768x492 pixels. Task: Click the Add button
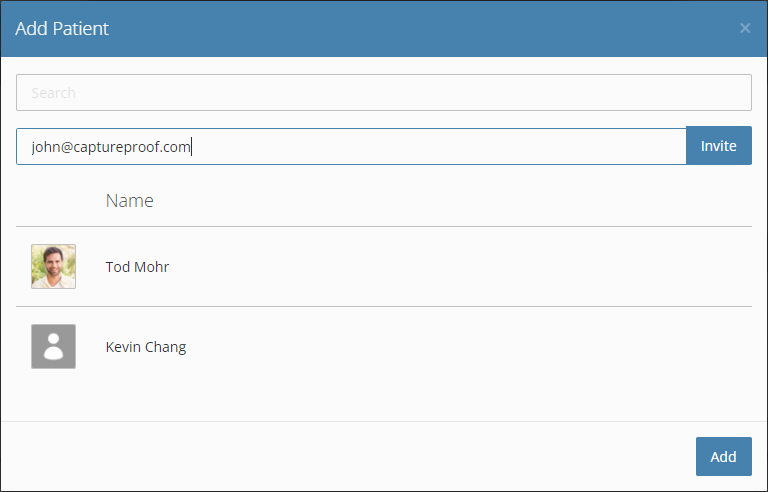coord(723,456)
